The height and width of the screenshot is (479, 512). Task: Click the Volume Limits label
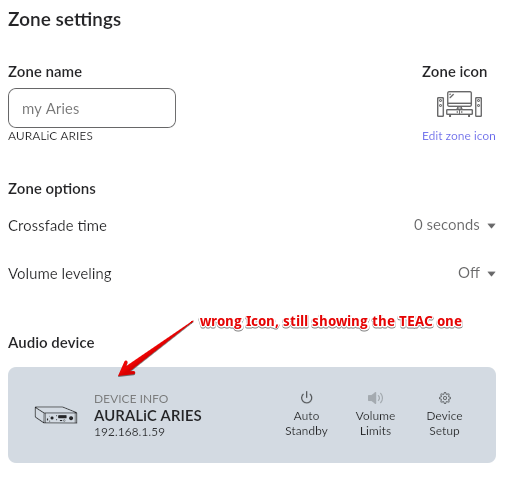pyautogui.click(x=375, y=423)
